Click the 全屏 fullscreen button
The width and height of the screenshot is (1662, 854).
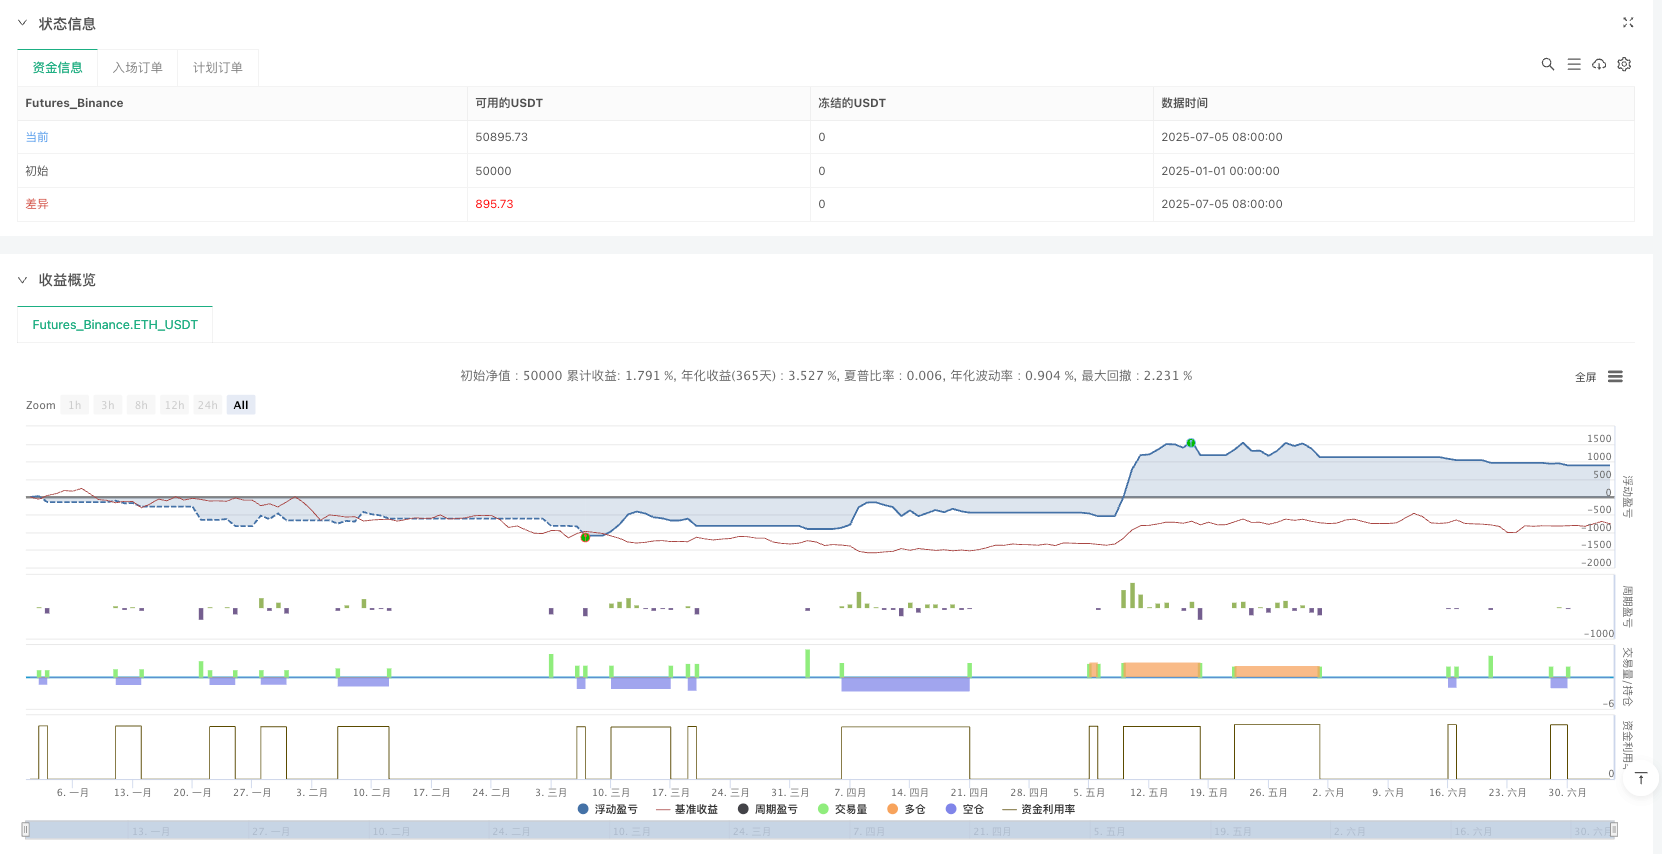(x=1585, y=377)
